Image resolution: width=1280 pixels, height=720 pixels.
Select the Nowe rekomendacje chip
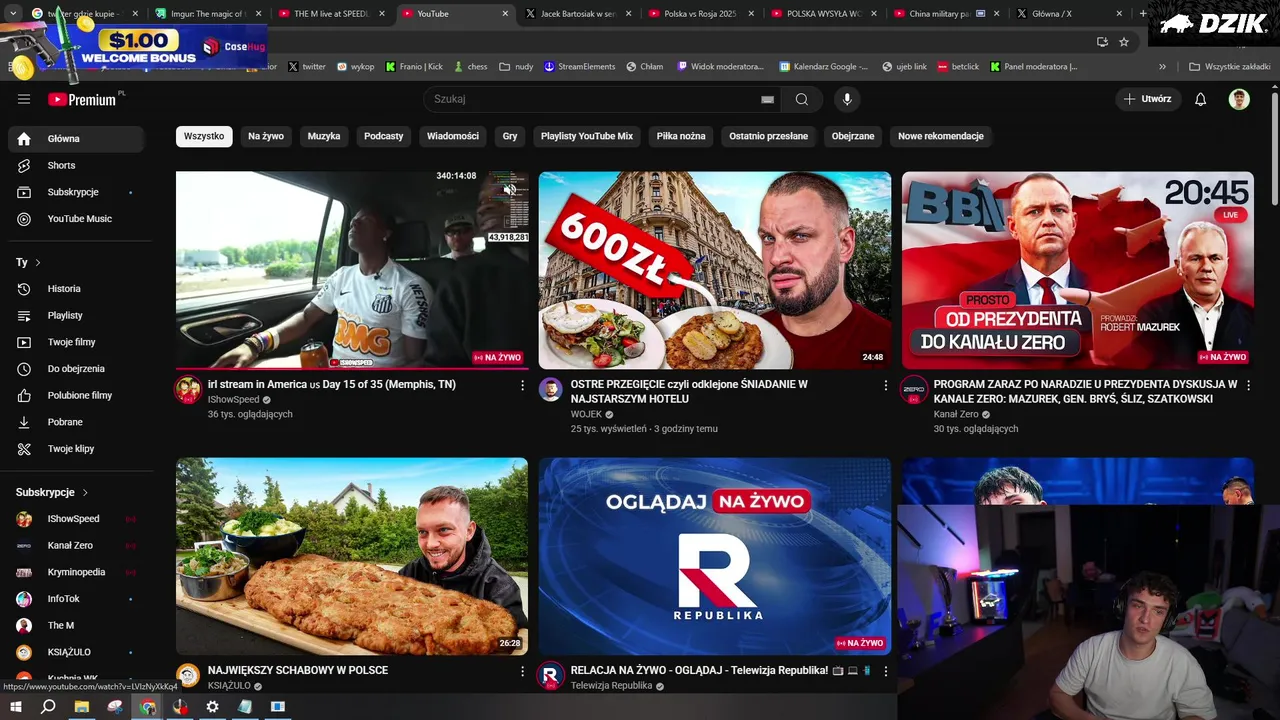pos(941,136)
